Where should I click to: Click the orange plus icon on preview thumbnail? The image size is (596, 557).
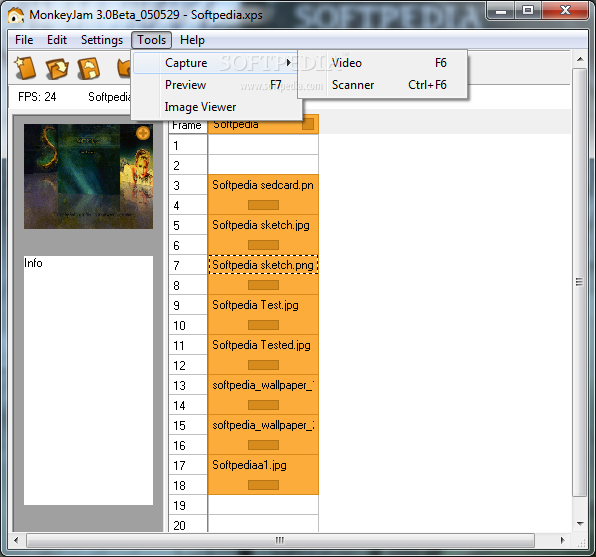(143, 133)
